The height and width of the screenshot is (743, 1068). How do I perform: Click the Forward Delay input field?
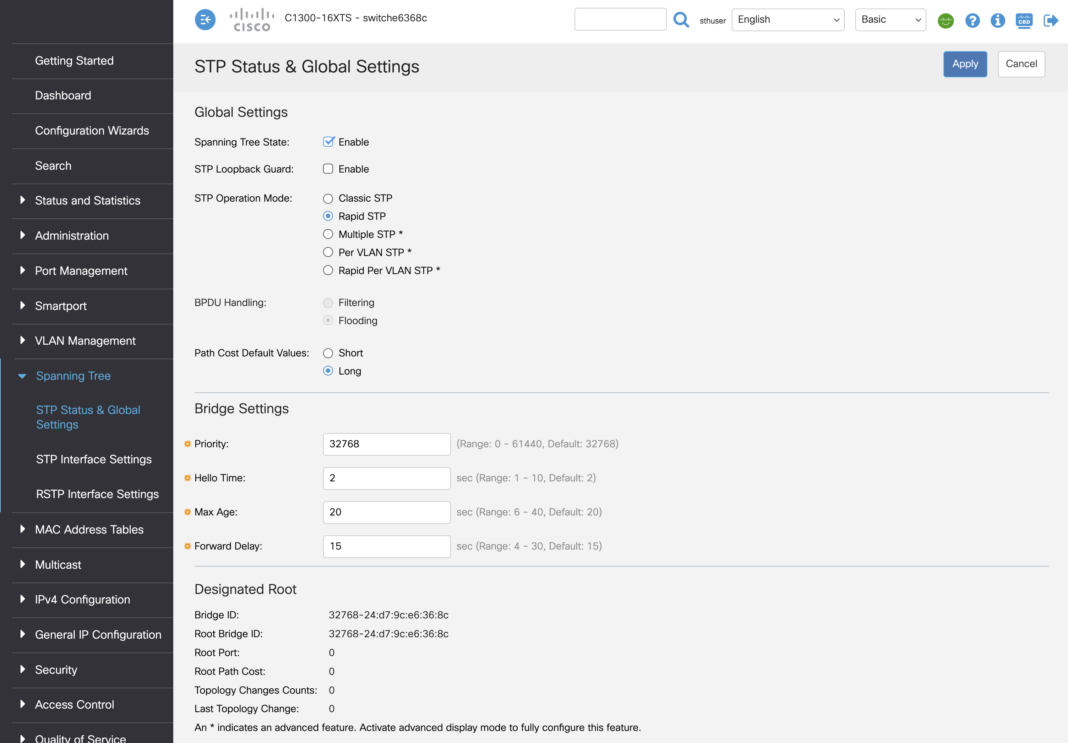(x=386, y=546)
